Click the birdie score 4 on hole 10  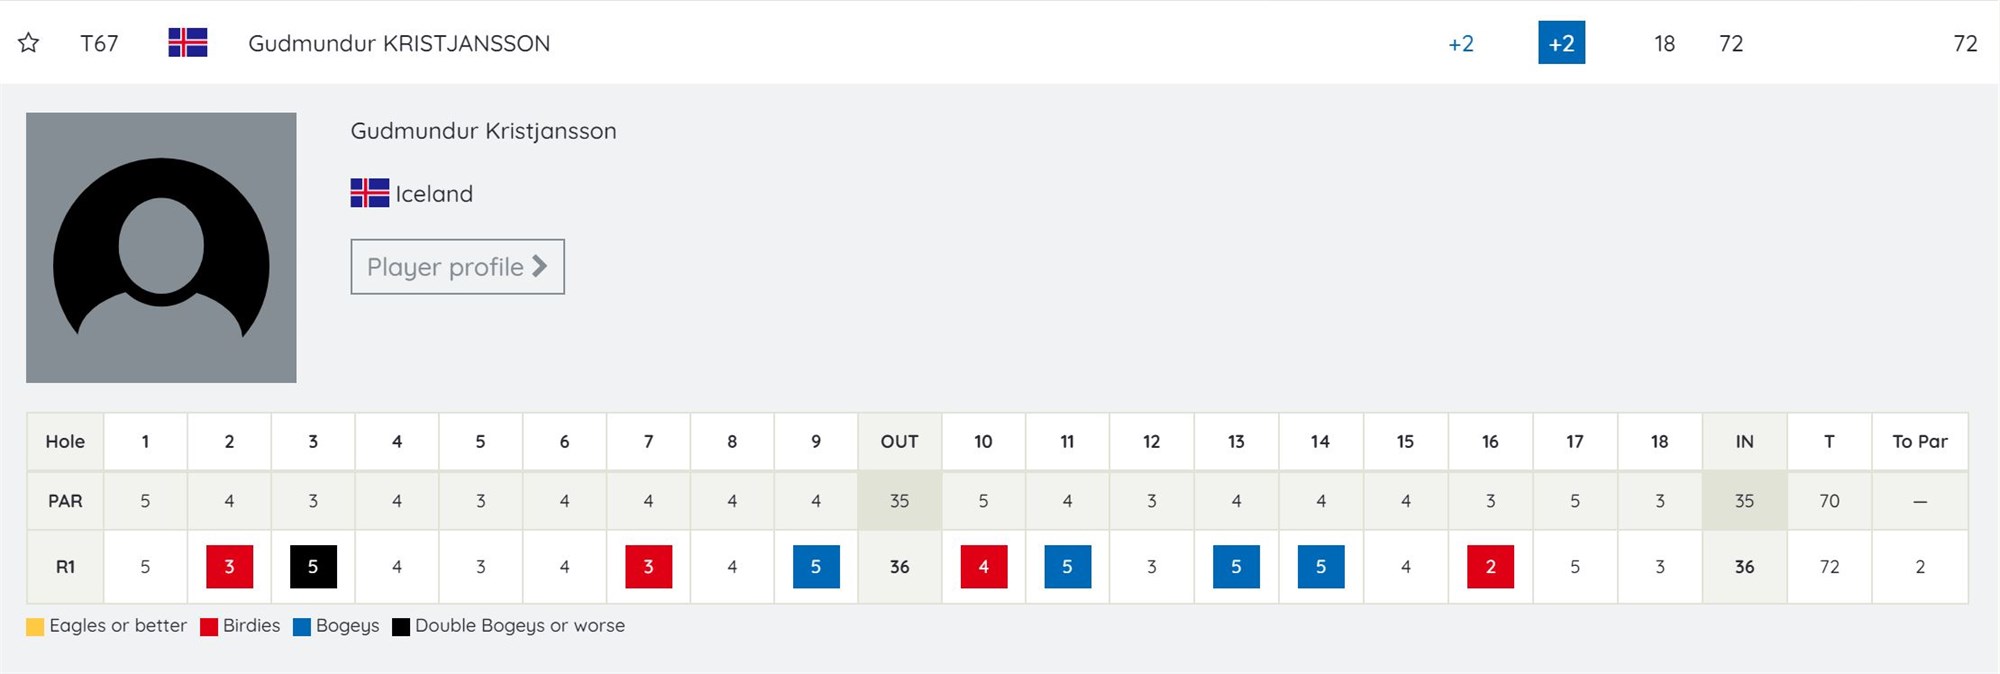click(x=984, y=567)
